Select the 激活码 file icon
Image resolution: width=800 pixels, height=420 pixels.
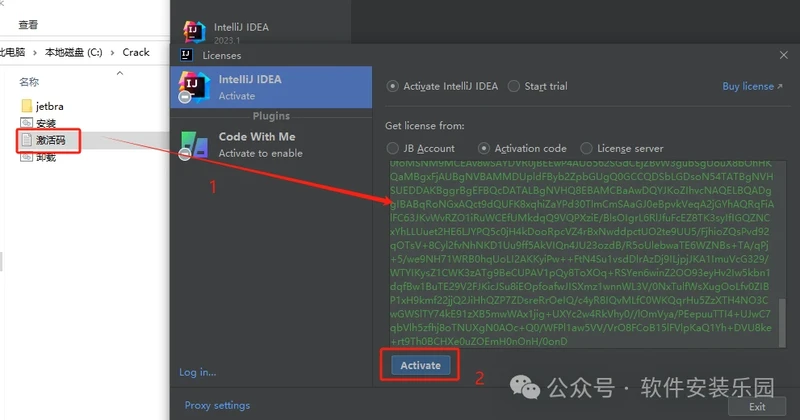click(x=27, y=141)
